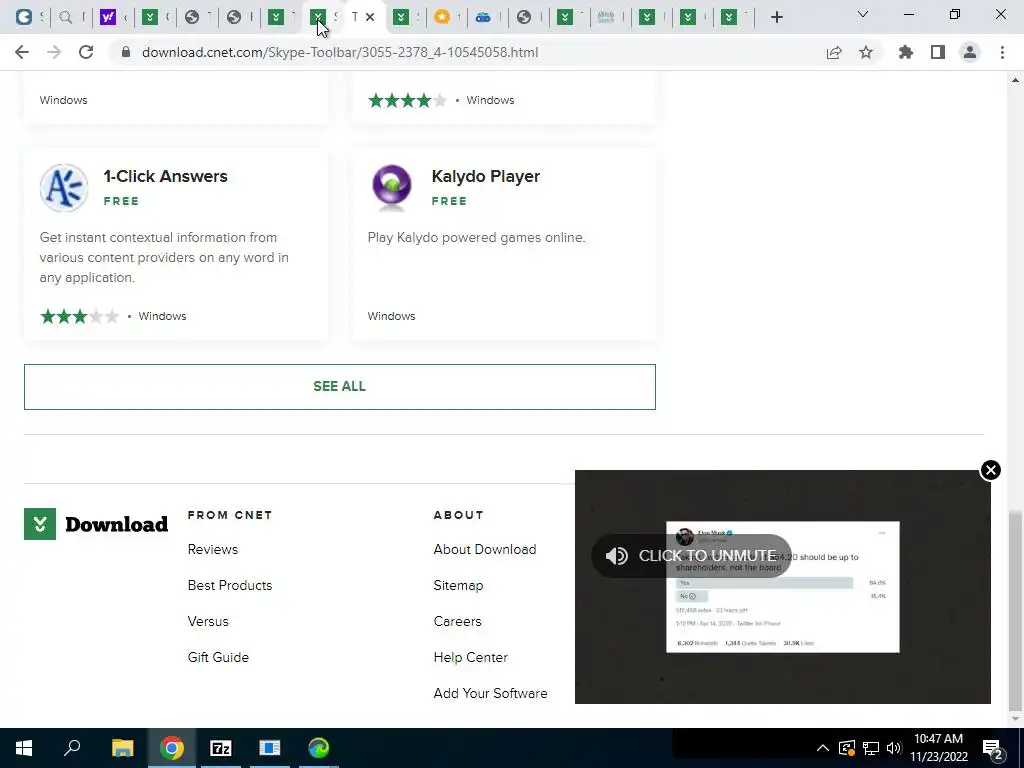Viewport: 1024px width, 768px height.
Task: Open the taskbar clock and calendar
Action: point(939,748)
